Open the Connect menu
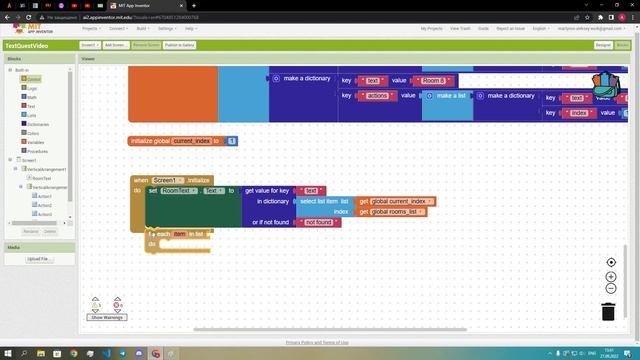The width and height of the screenshot is (640, 360). point(118,29)
